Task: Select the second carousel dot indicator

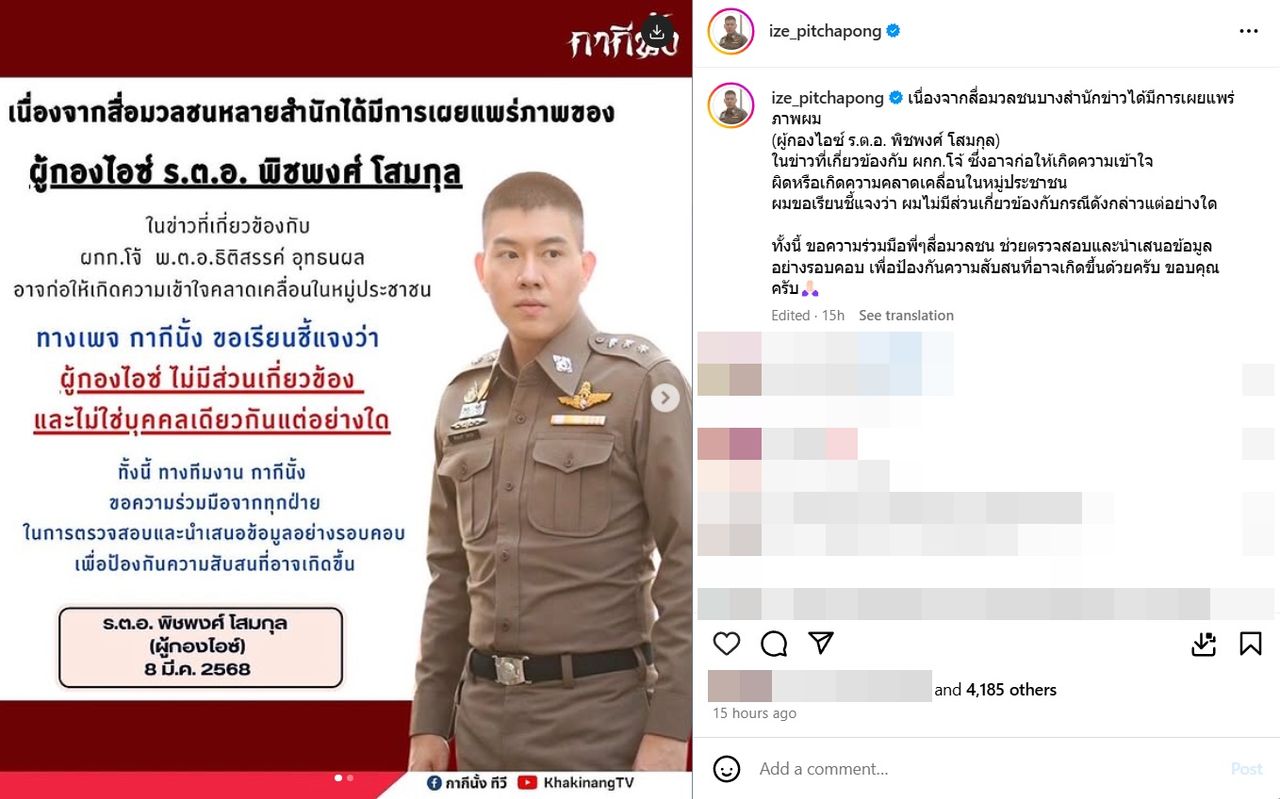Action: pos(350,777)
